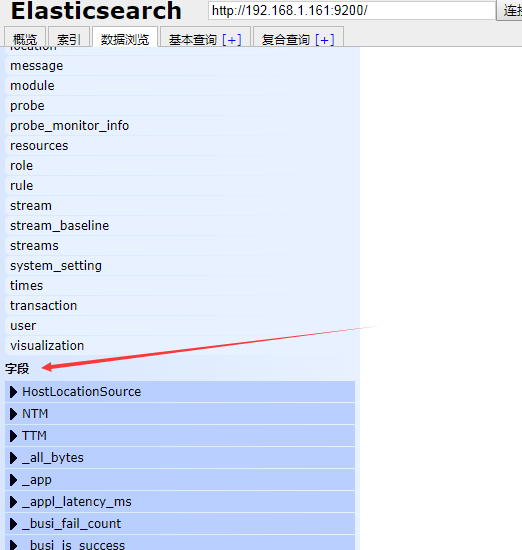Select the user type

click(x=182, y=326)
